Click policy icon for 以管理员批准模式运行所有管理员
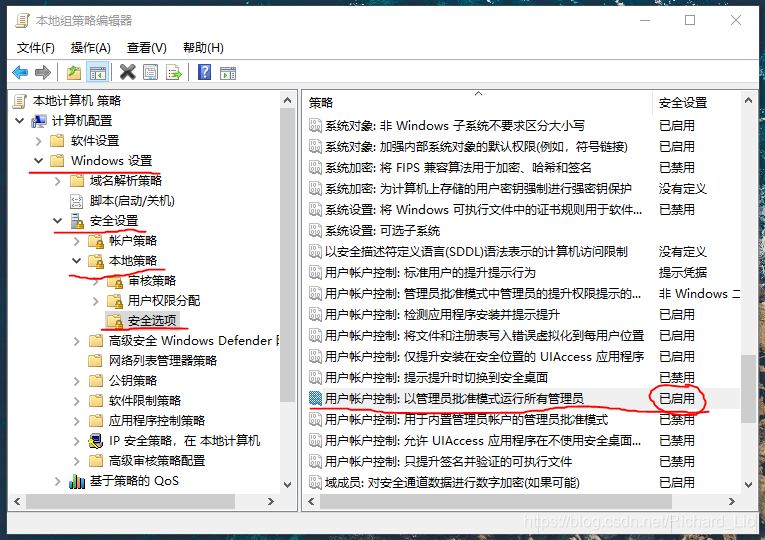The image size is (765, 540). 316,399
